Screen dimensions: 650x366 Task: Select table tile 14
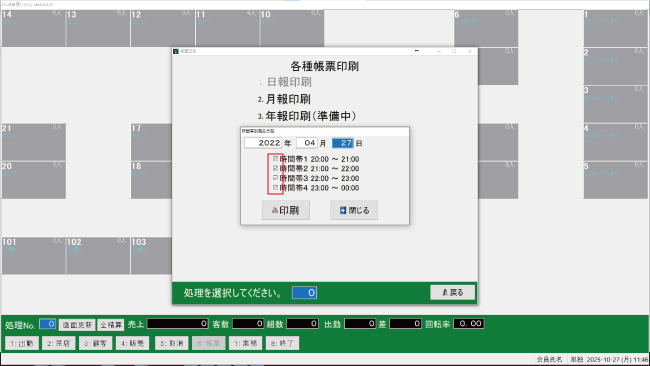33,28
